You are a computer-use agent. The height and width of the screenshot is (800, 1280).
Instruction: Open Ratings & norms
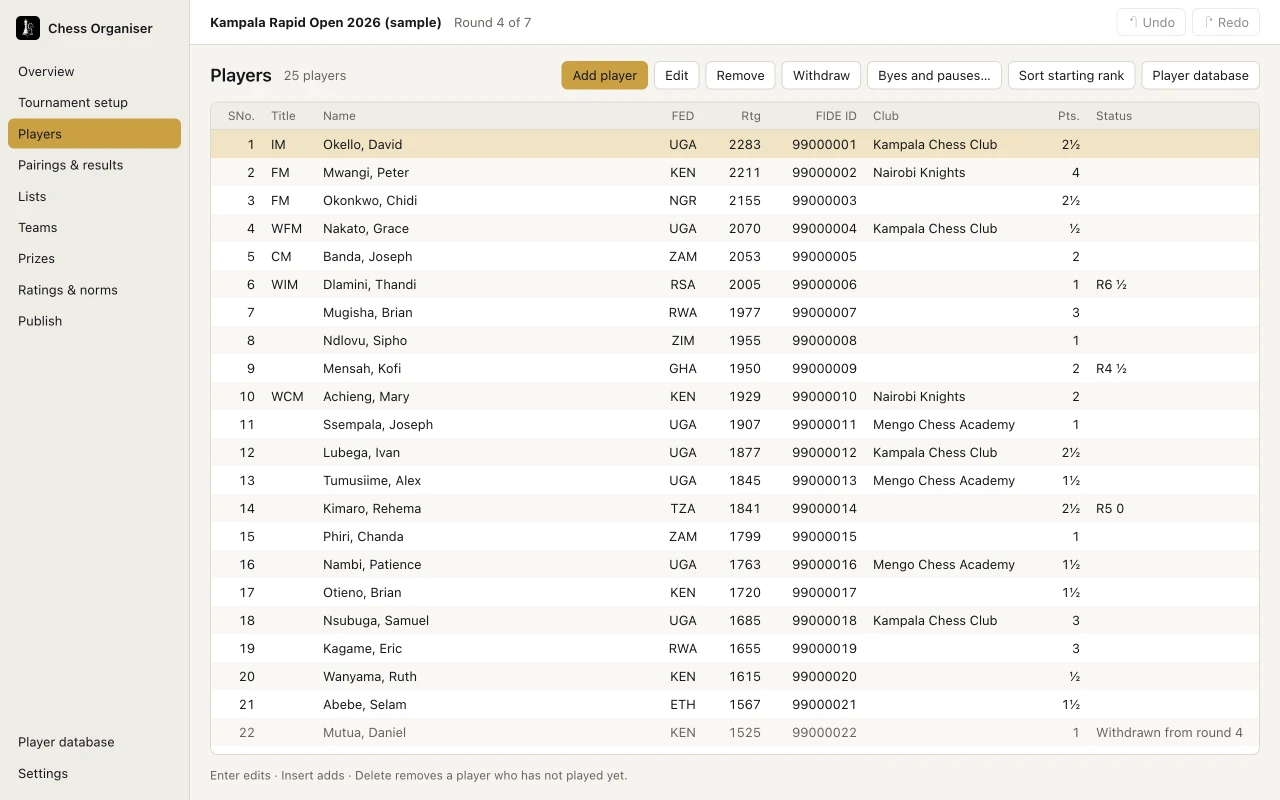pyautogui.click(x=94, y=290)
